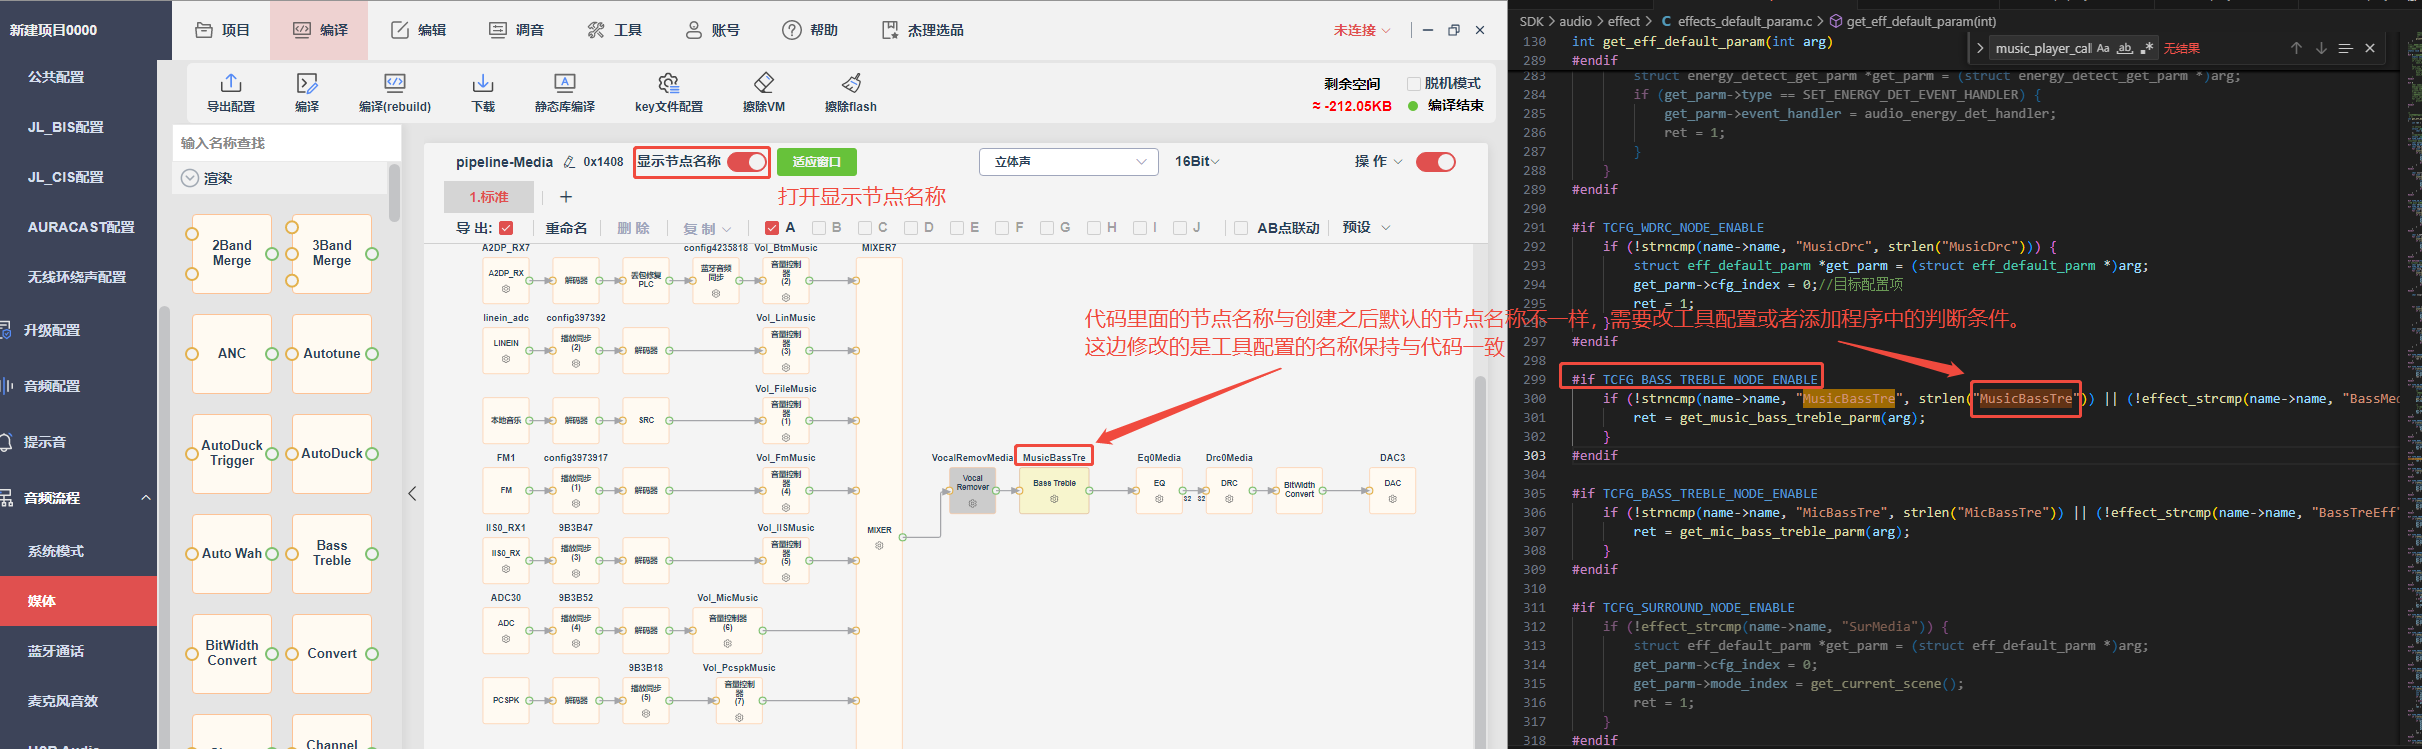Check the AB点联动 checkbox

point(1241,228)
